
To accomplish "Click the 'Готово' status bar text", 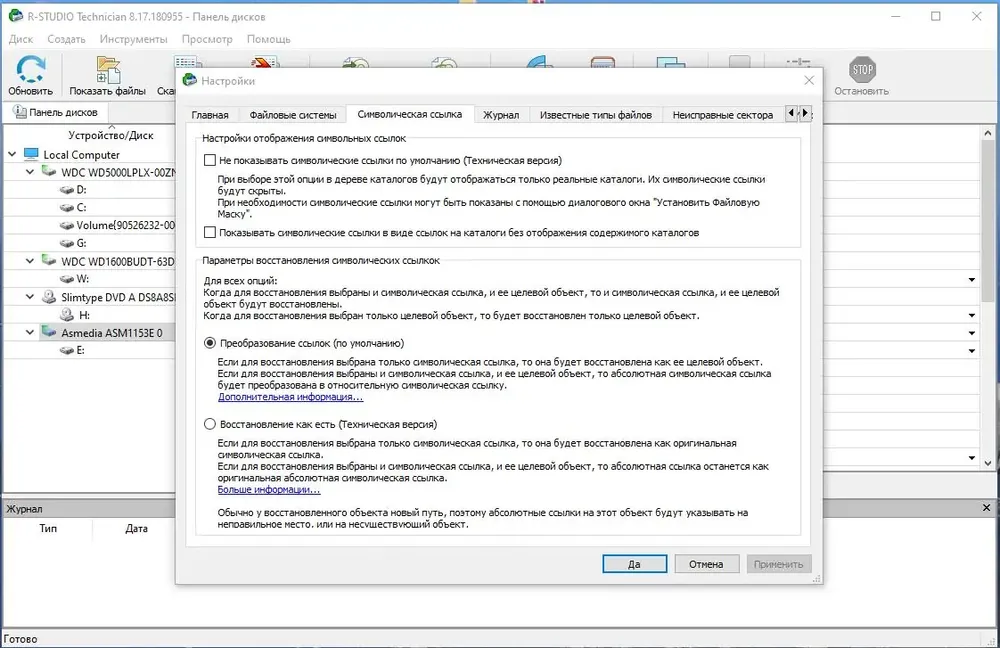I will (x=20, y=639).
